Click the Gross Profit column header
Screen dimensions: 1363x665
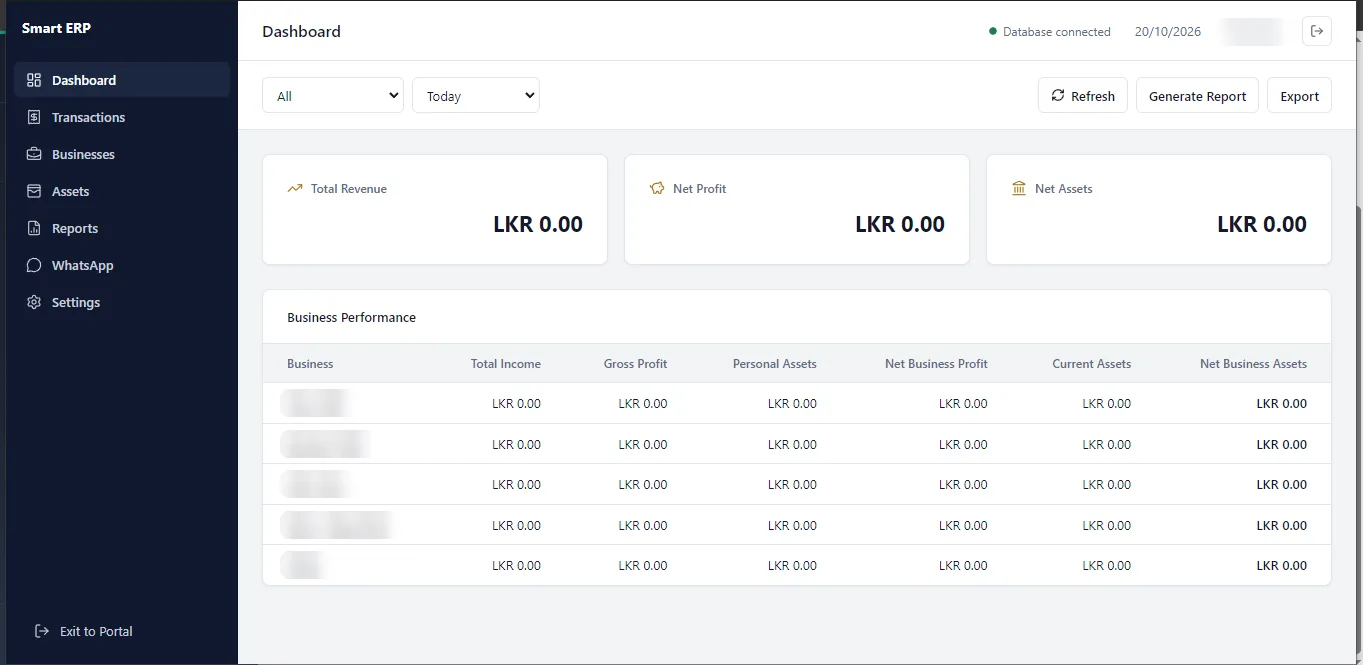click(635, 363)
